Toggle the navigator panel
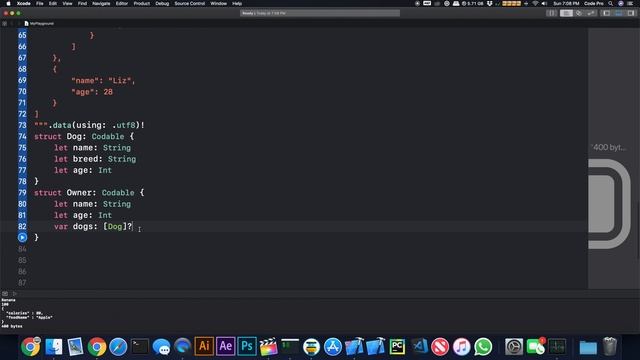 pos(607,13)
